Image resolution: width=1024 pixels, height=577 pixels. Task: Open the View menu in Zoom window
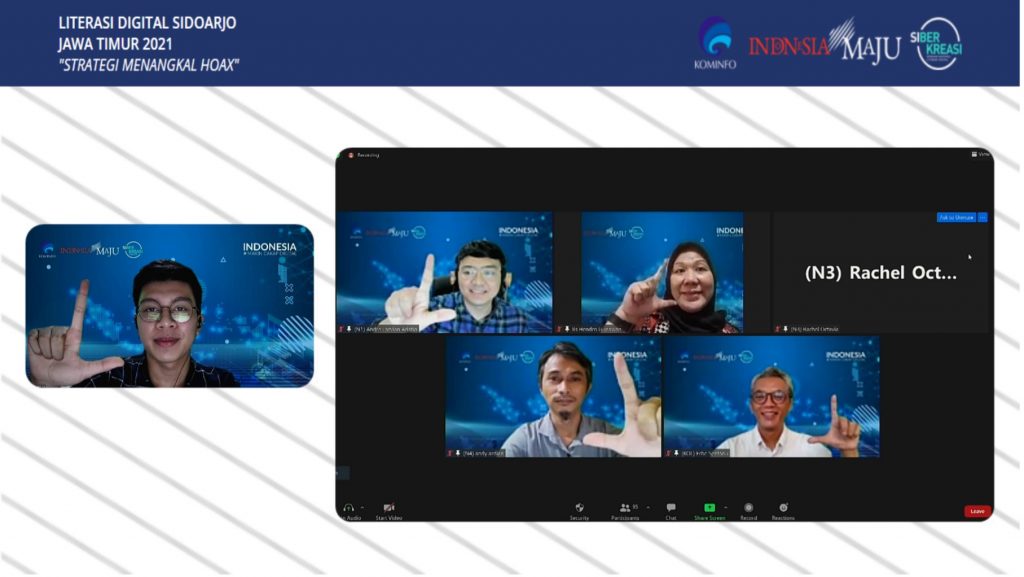pyautogui.click(x=982, y=154)
